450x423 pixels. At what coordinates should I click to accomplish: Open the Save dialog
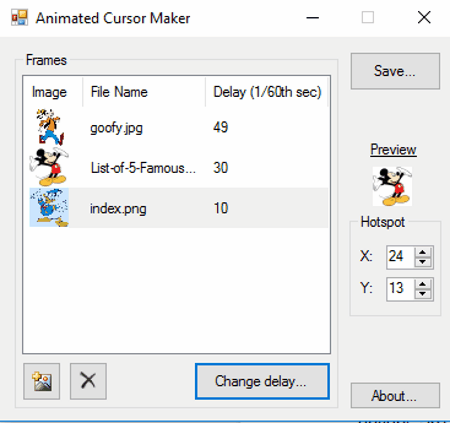395,71
